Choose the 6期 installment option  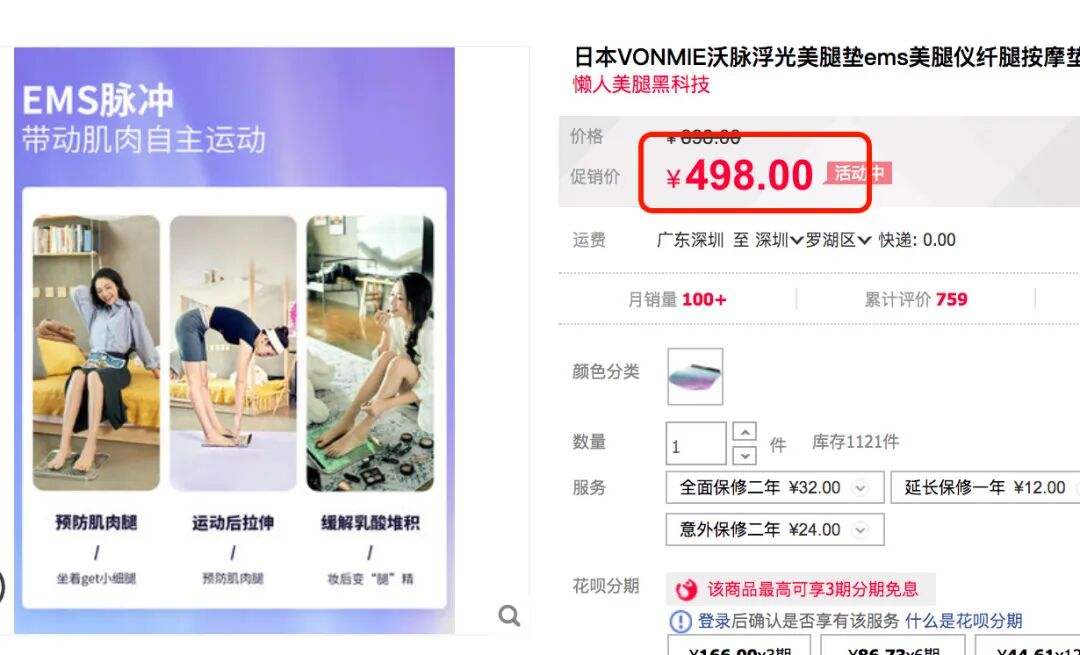(892, 646)
